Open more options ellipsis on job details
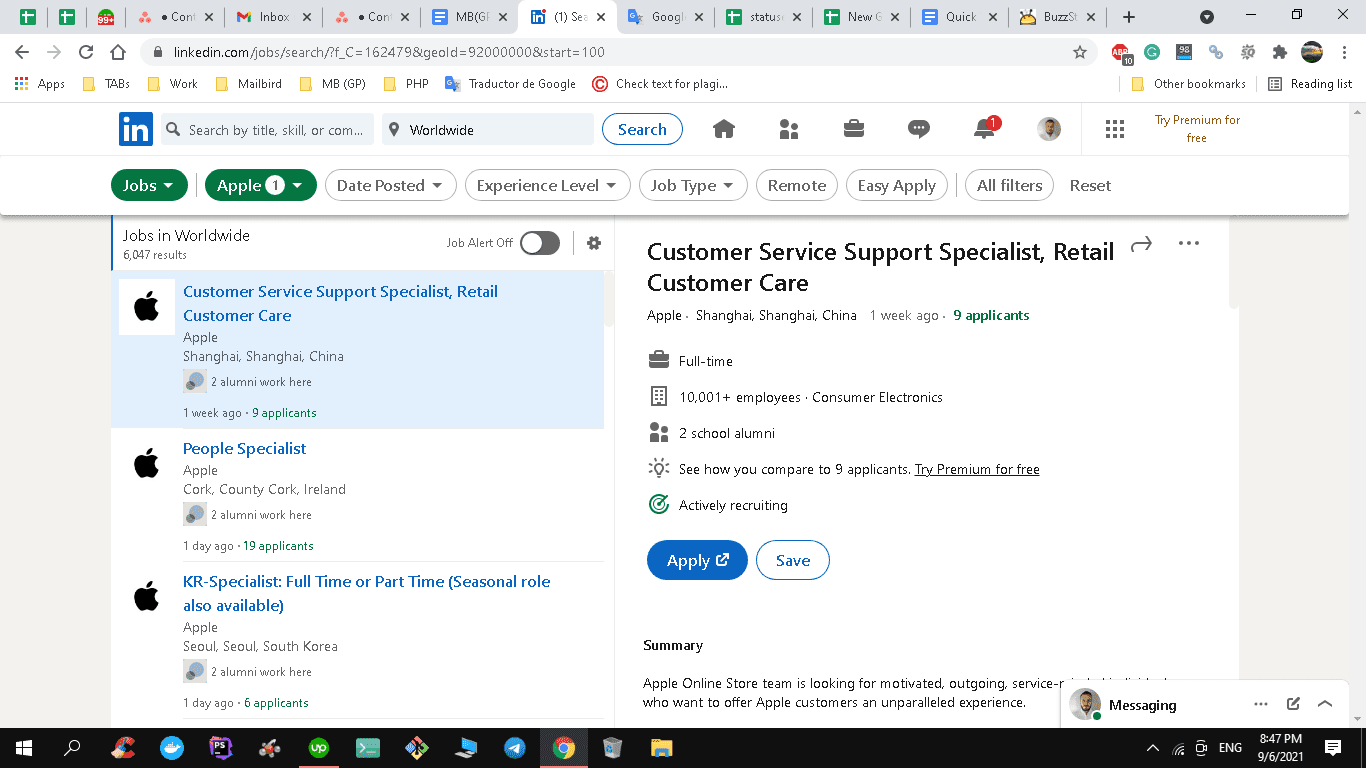This screenshot has width=1366, height=768. point(1188,243)
